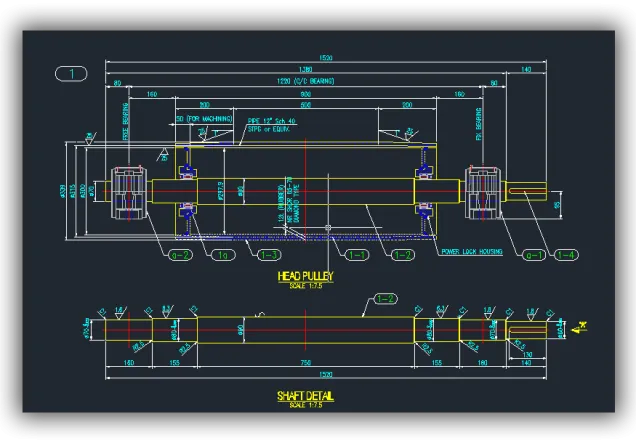The image size is (636, 443).
Task: Select the 130 keyway dimension in shaft detail
Action: coord(527,355)
